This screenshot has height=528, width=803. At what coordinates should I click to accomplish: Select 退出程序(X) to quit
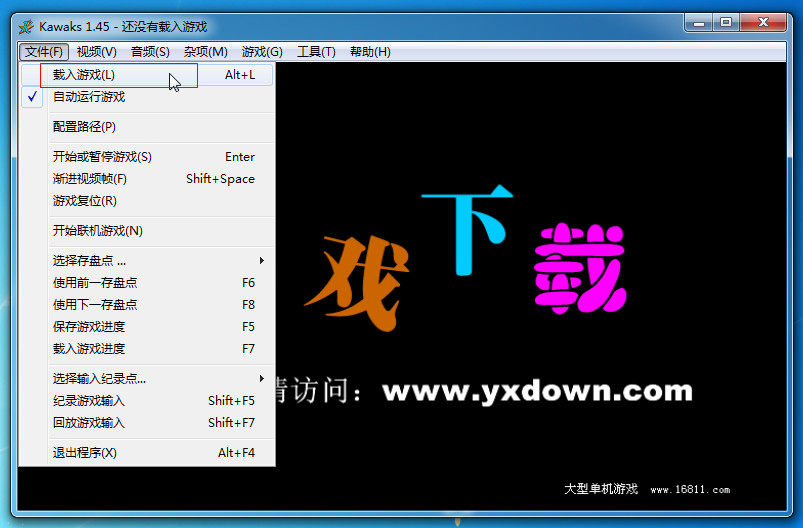(147, 453)
